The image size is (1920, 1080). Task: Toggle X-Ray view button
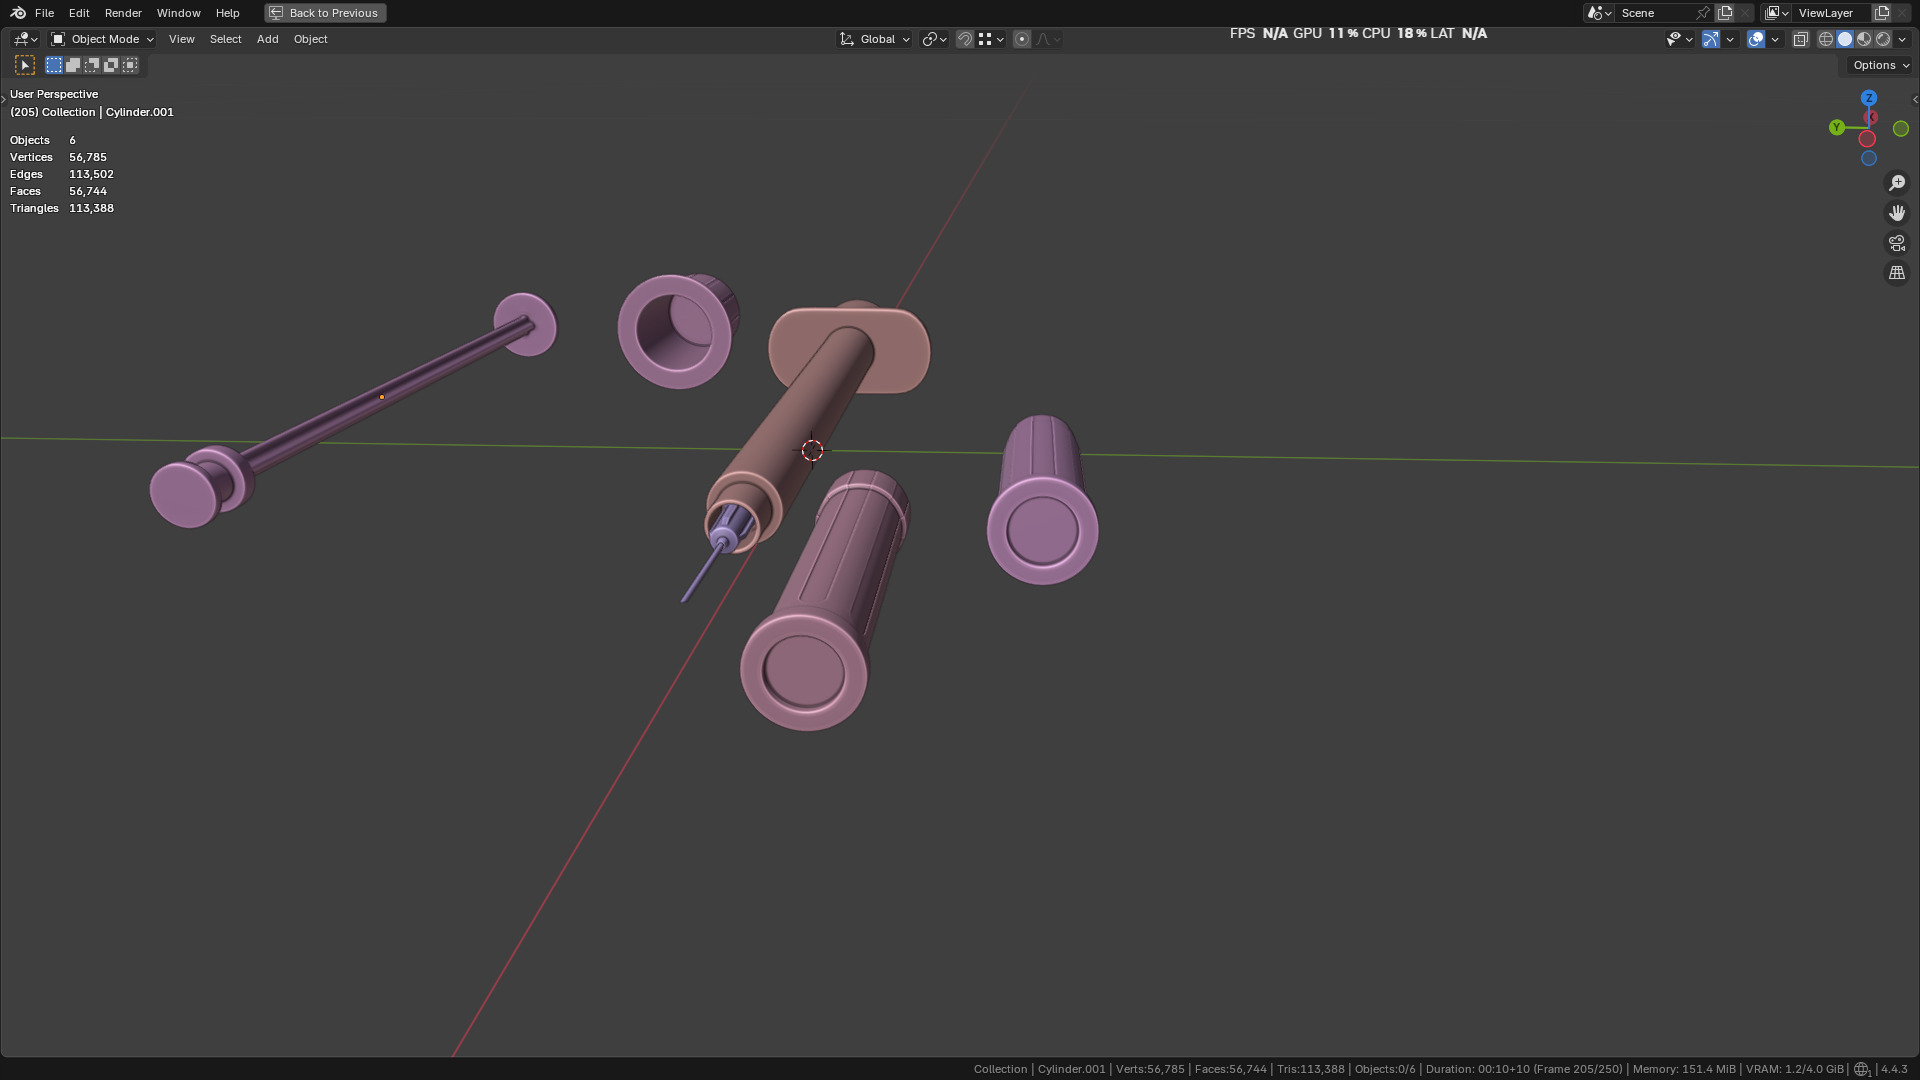click(1800, 39)
